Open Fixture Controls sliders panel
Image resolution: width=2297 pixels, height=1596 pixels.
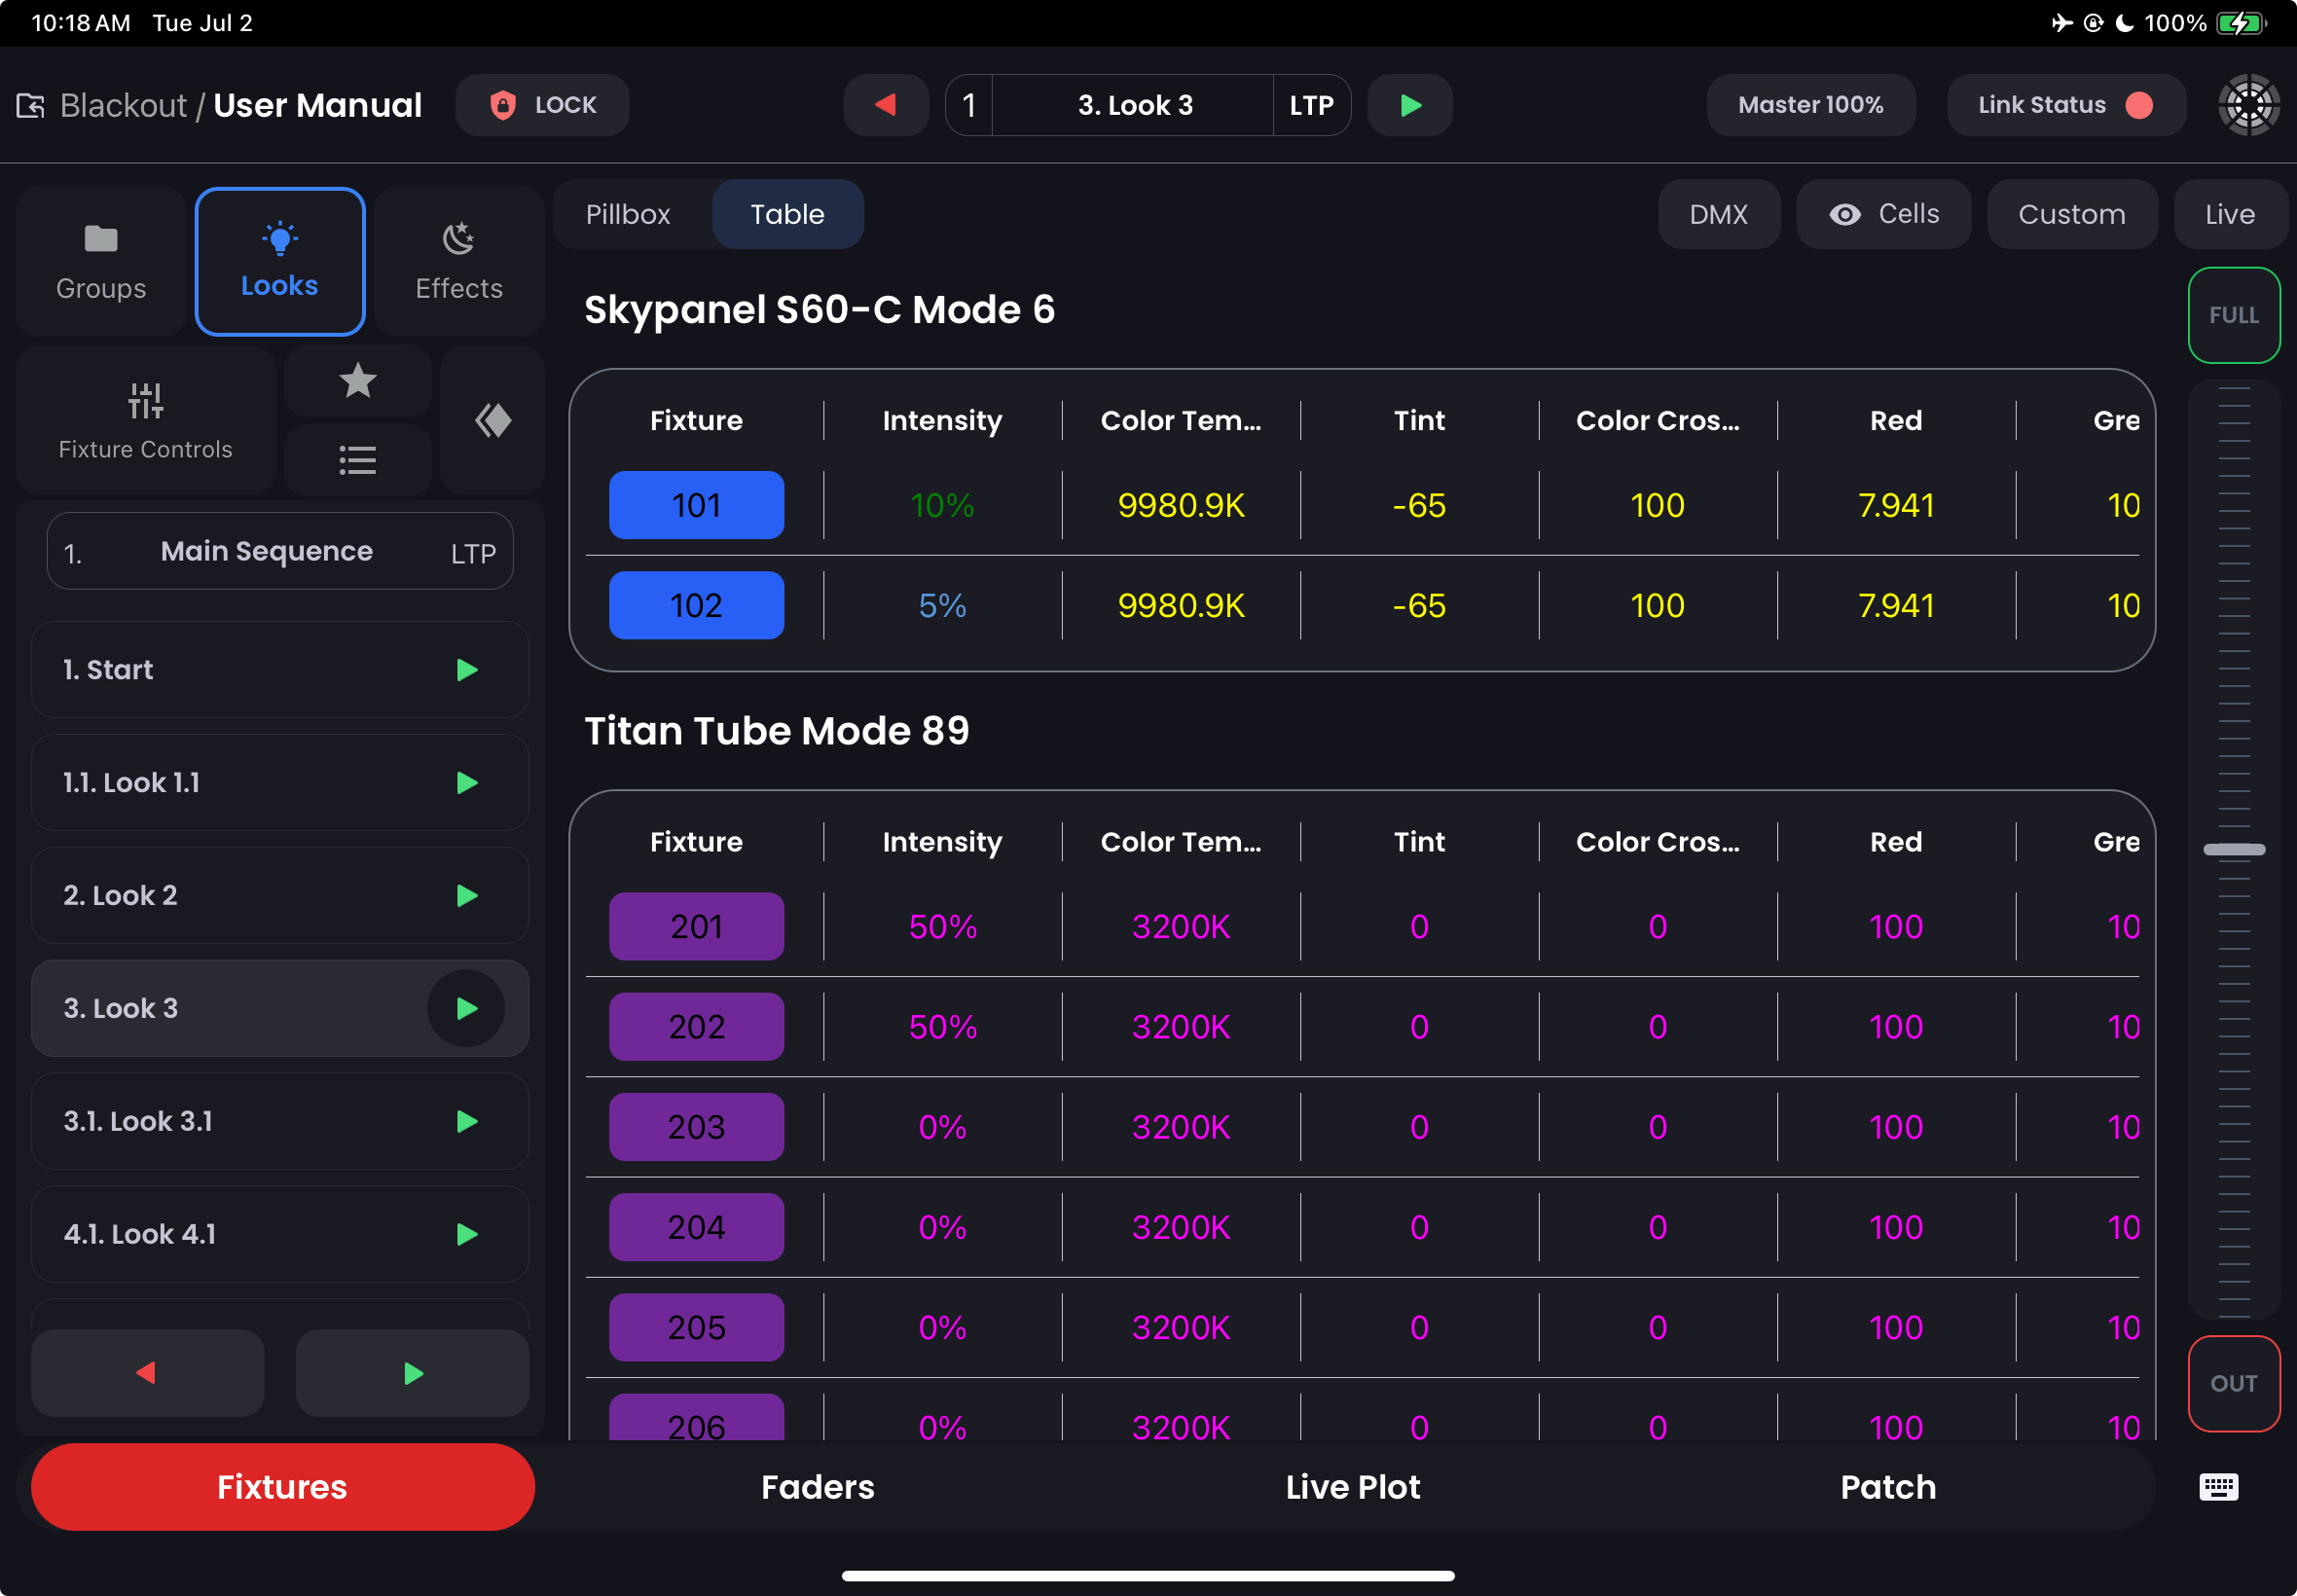146,421
